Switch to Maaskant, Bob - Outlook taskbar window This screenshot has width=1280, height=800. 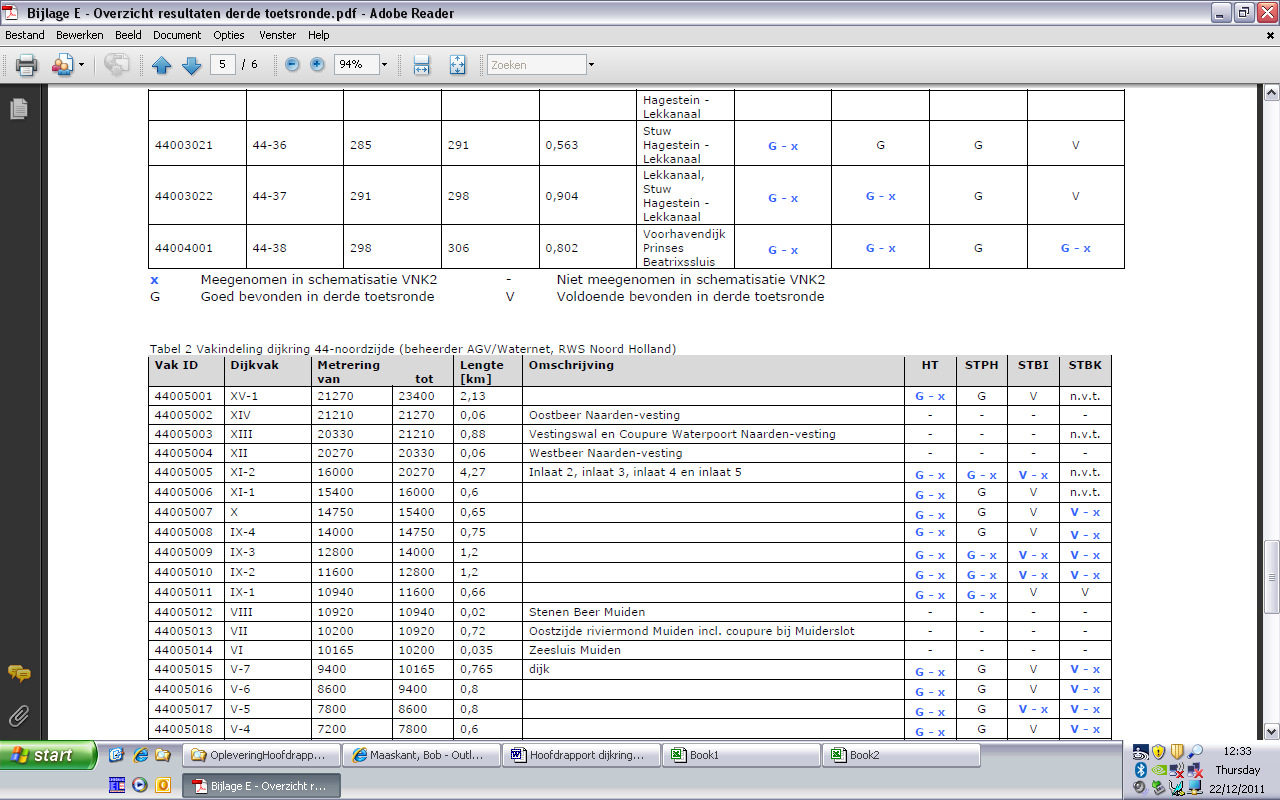pos(421,755)
